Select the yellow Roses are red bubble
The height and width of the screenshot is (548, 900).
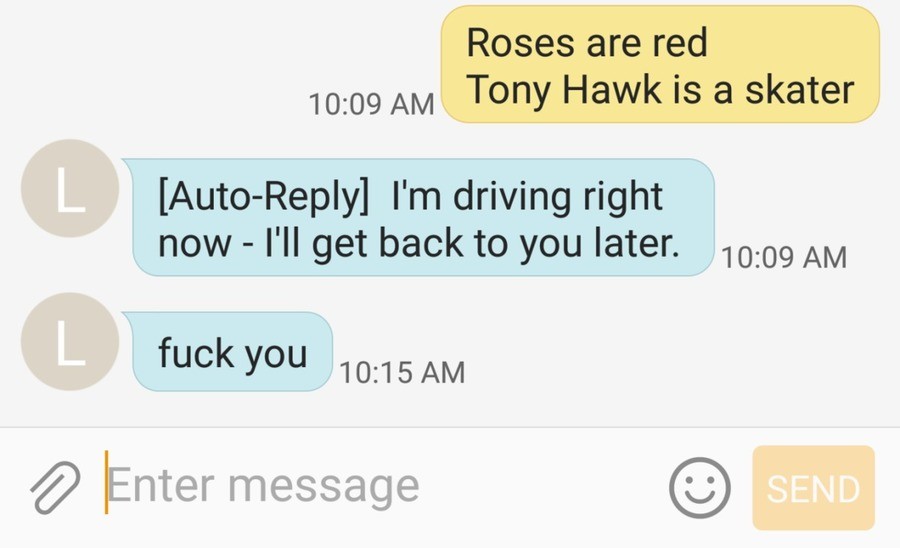tap(660, 64)
